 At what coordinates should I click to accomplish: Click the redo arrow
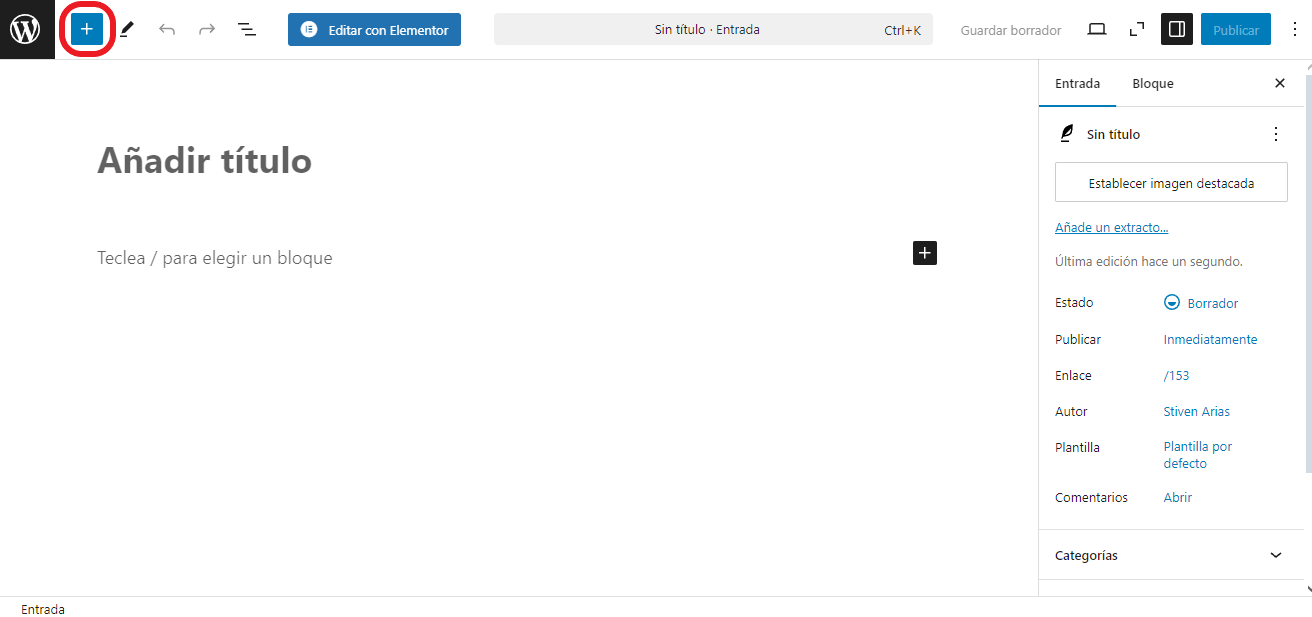point(206,29)
